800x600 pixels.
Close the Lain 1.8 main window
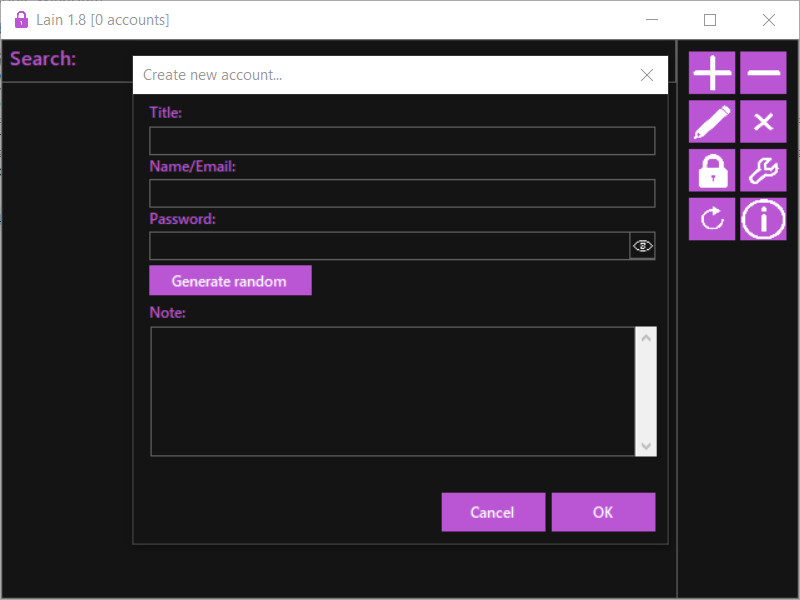(769, 20)
